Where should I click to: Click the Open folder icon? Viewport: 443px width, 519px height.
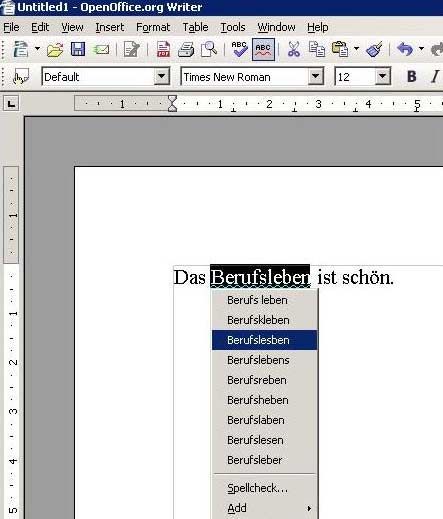(x=55, y=49)
